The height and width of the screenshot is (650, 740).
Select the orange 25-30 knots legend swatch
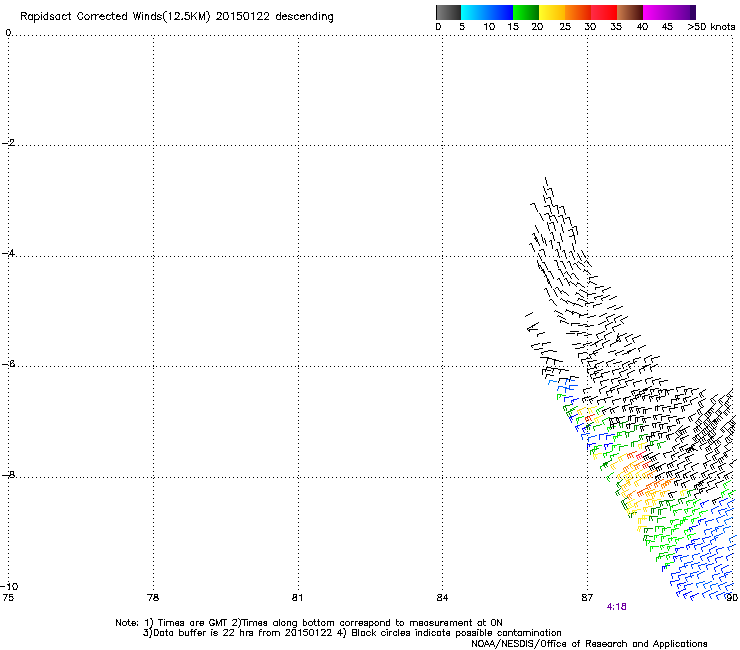(578, 12)
